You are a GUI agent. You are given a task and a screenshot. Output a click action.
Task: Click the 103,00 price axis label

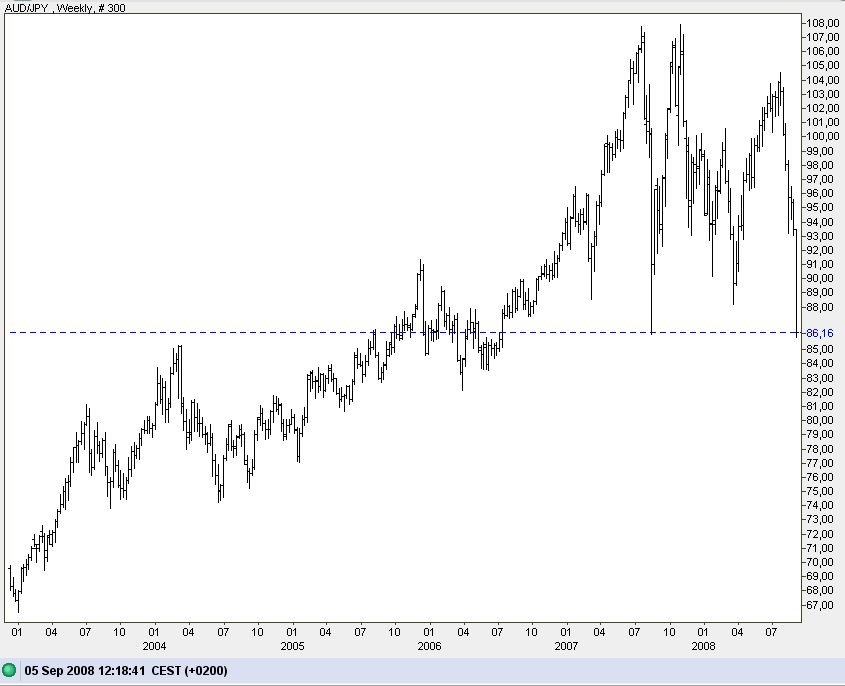[823, 94]
